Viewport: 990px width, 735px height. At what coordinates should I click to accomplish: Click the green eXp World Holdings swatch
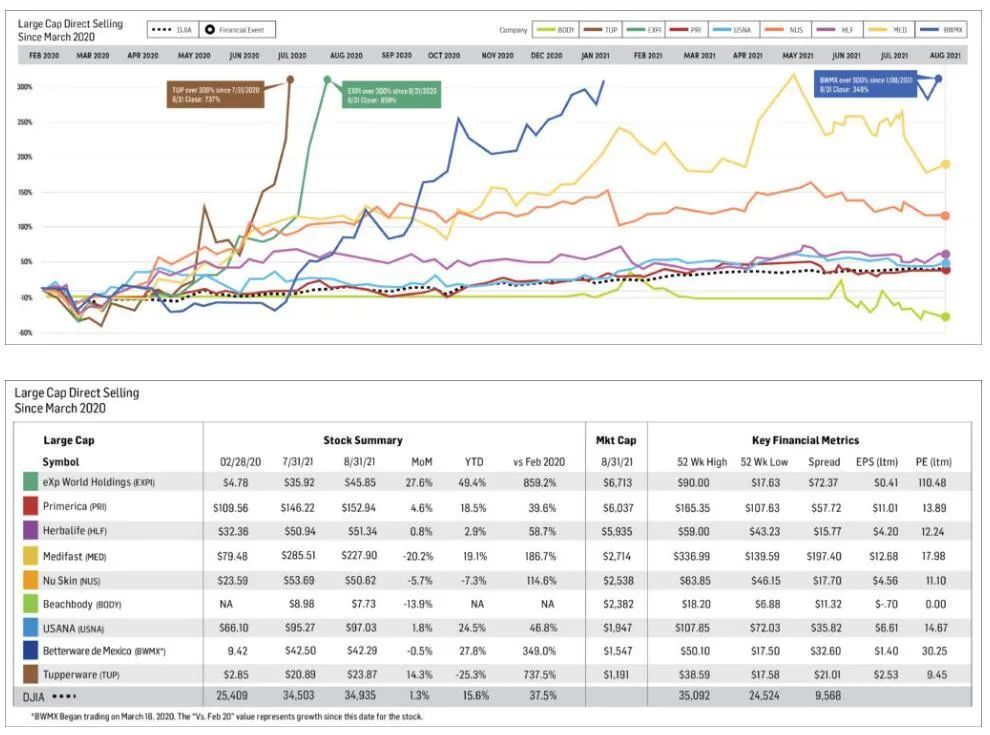click(30, 482)
